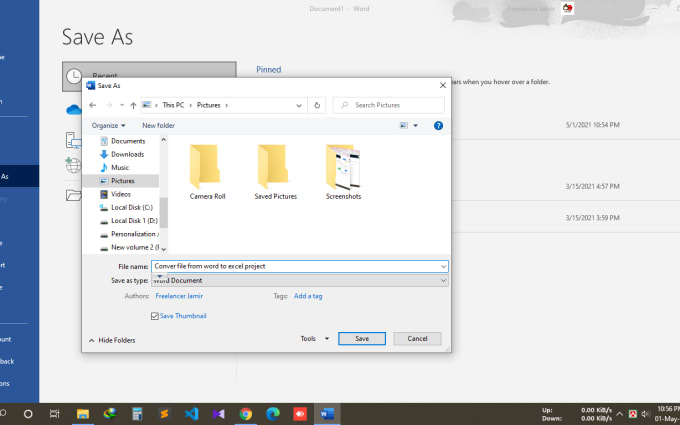Click the Save button
Screen dimensions: 680x425
pyautogui.click(x=362, y=339)
